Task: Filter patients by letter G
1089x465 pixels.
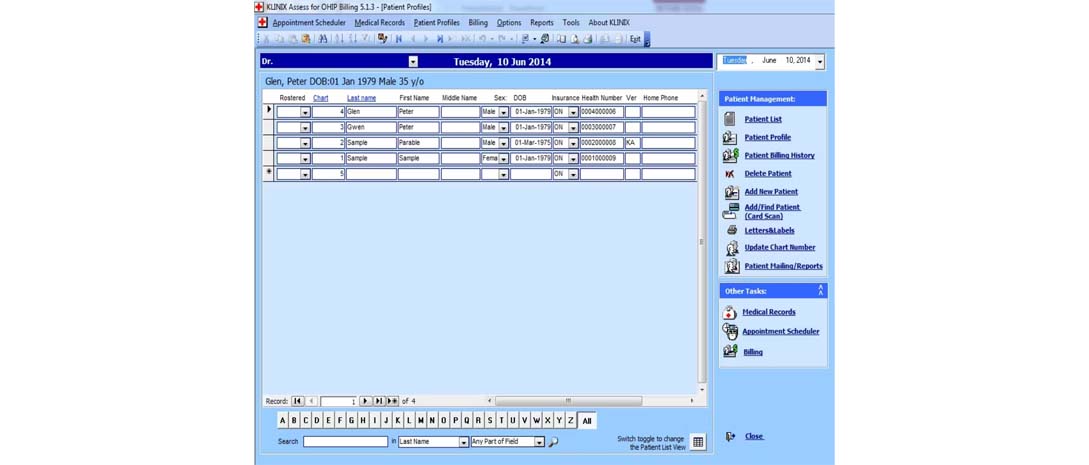Action: pyautogui.click(x=351, y=421)
